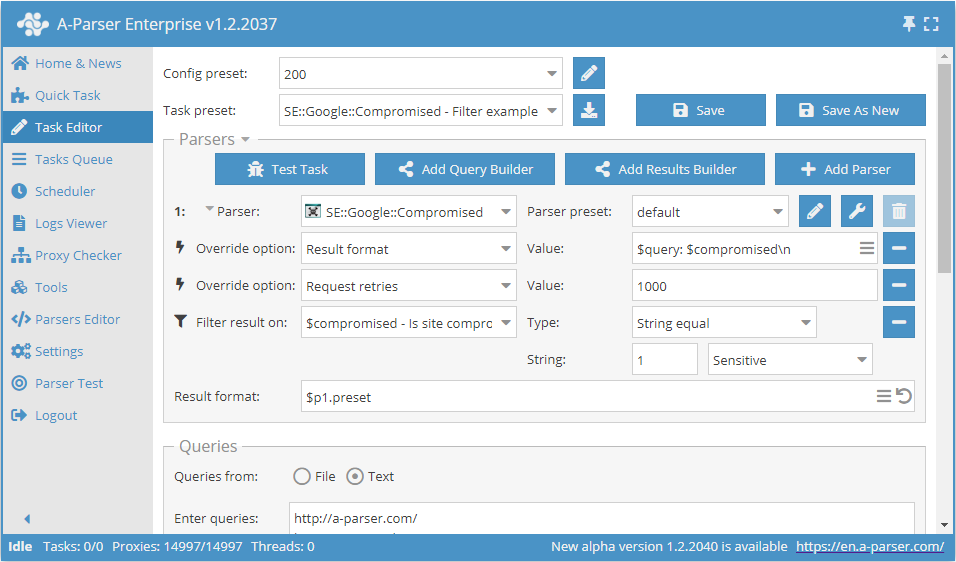Select the File radio button for queries
Image resolution: width=956 pixels, height=562 pixels.
[x=301, y=477]
